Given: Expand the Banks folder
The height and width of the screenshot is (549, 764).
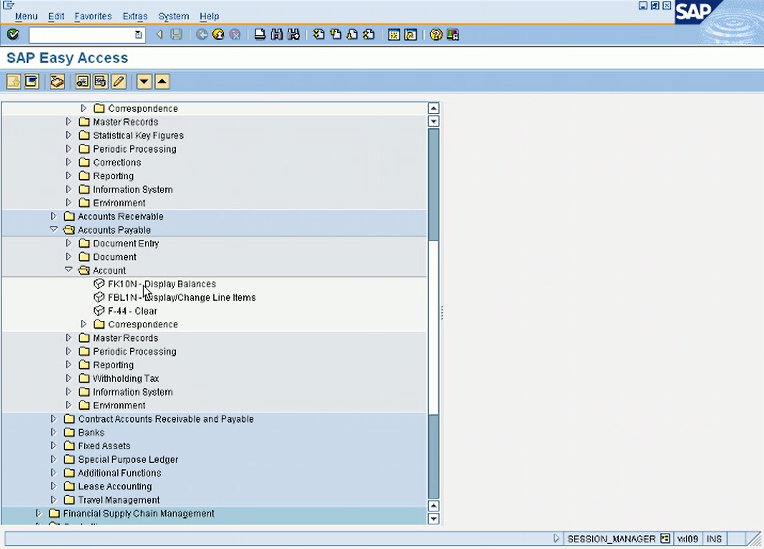Looking at the screenshot, I should tap(54, 432).
